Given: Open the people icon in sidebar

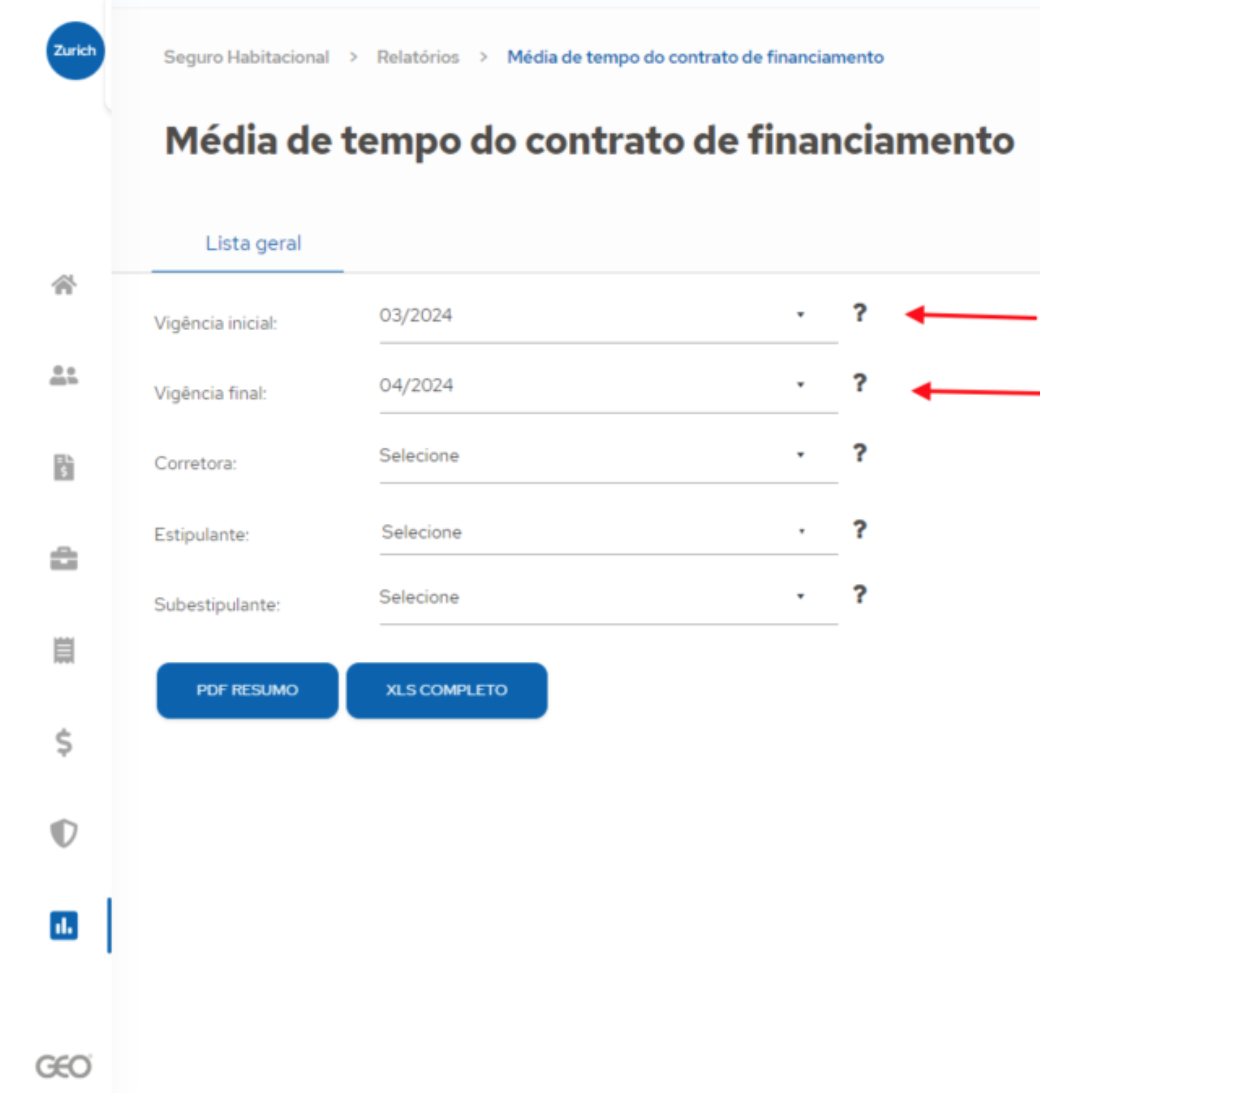Looking at the screenshot, I should [x=64, y=376].
